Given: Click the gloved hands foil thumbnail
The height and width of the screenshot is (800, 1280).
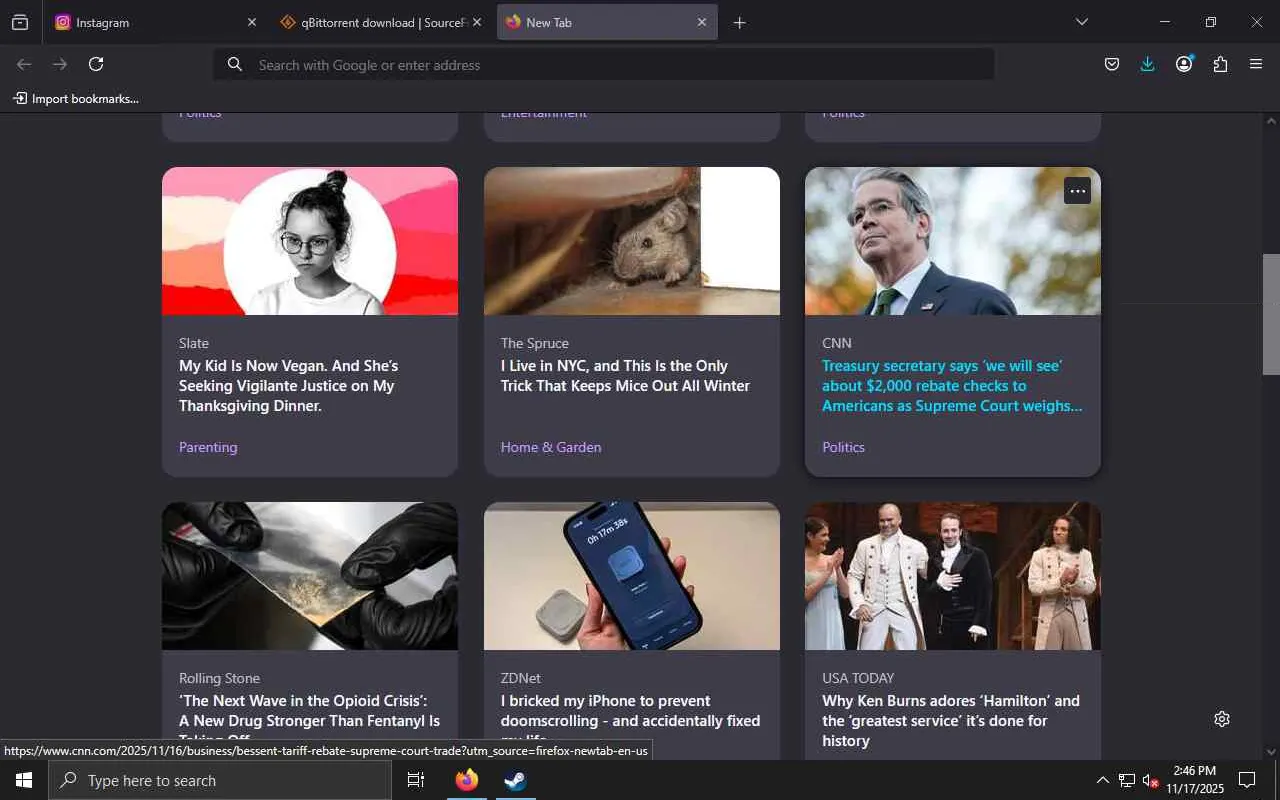Looking at the screenshot, I should click(310, 576).
